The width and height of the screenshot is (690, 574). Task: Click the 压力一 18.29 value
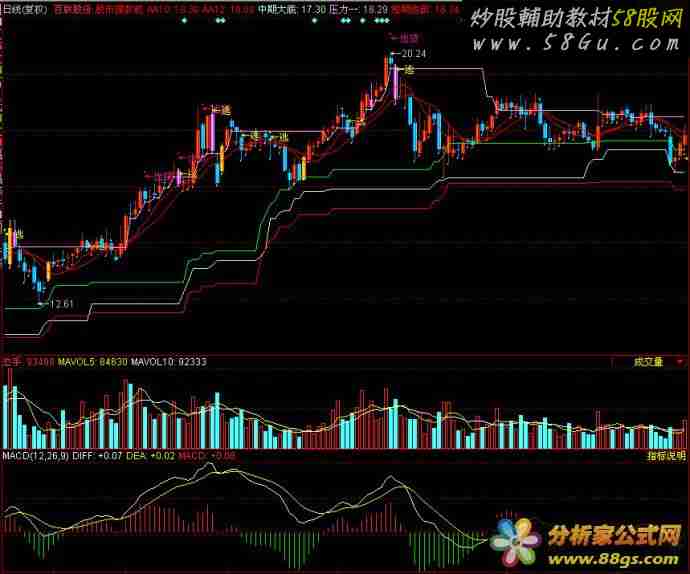coord(358,10)
